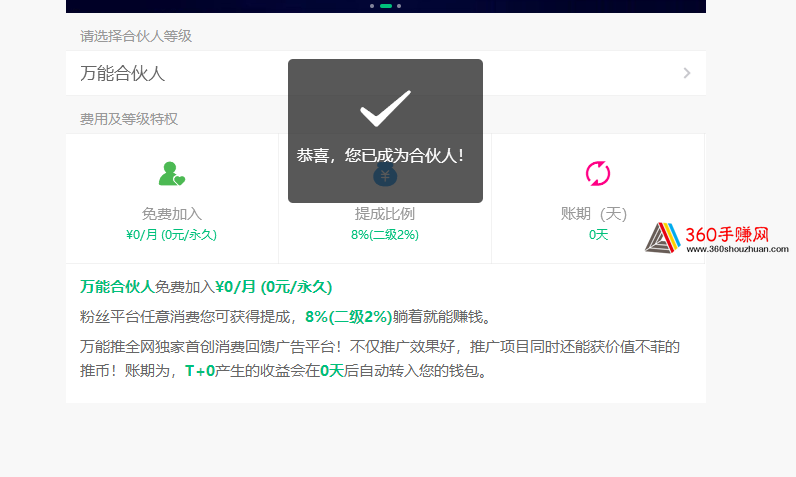The width and height of the screenshot is (796, 477).
Task: Click the 0天 value under 账期
Action: (598, 235)
